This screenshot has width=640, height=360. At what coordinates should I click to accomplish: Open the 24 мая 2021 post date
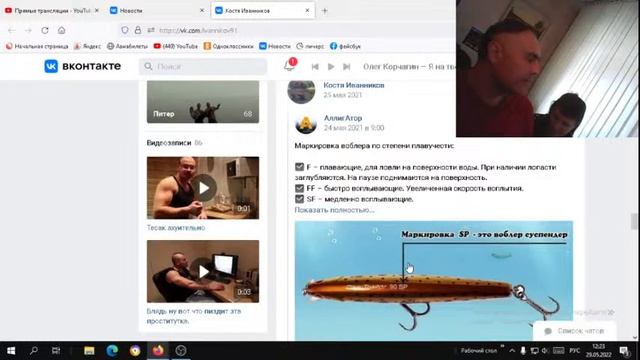click(354, 128)
